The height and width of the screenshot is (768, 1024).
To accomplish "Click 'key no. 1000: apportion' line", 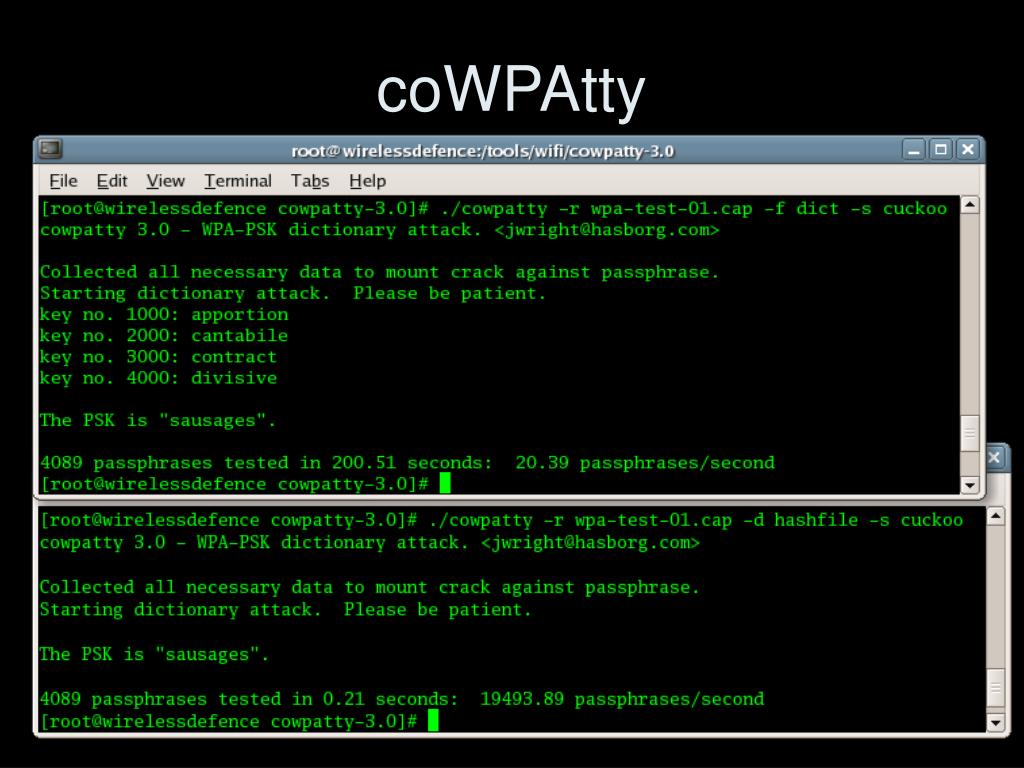I will (164, 315).
